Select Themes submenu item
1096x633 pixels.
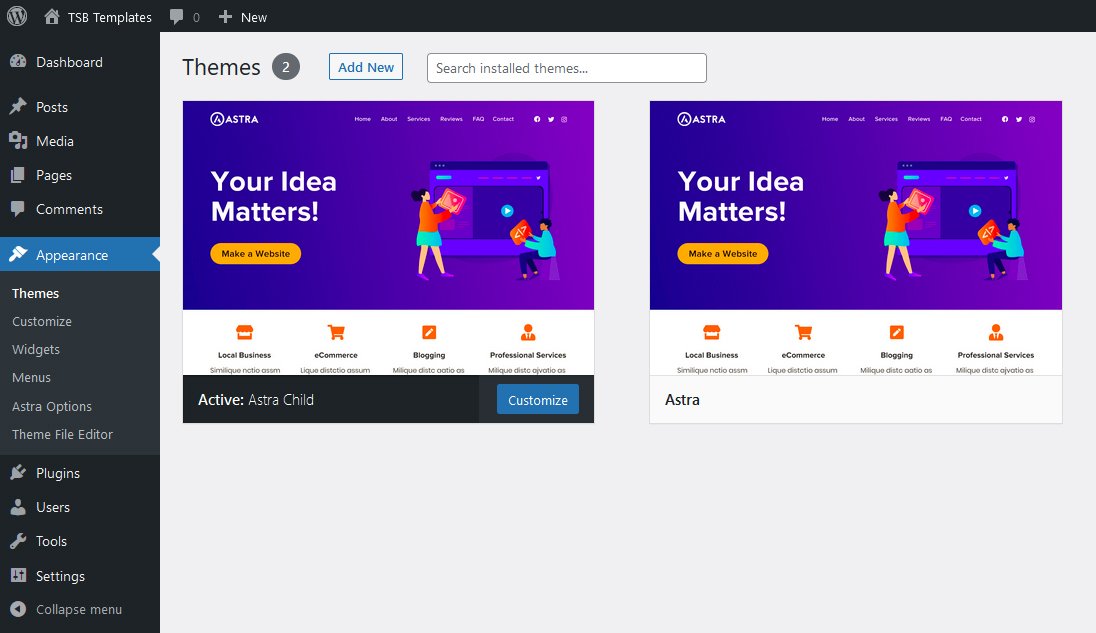tap(35, 293)
